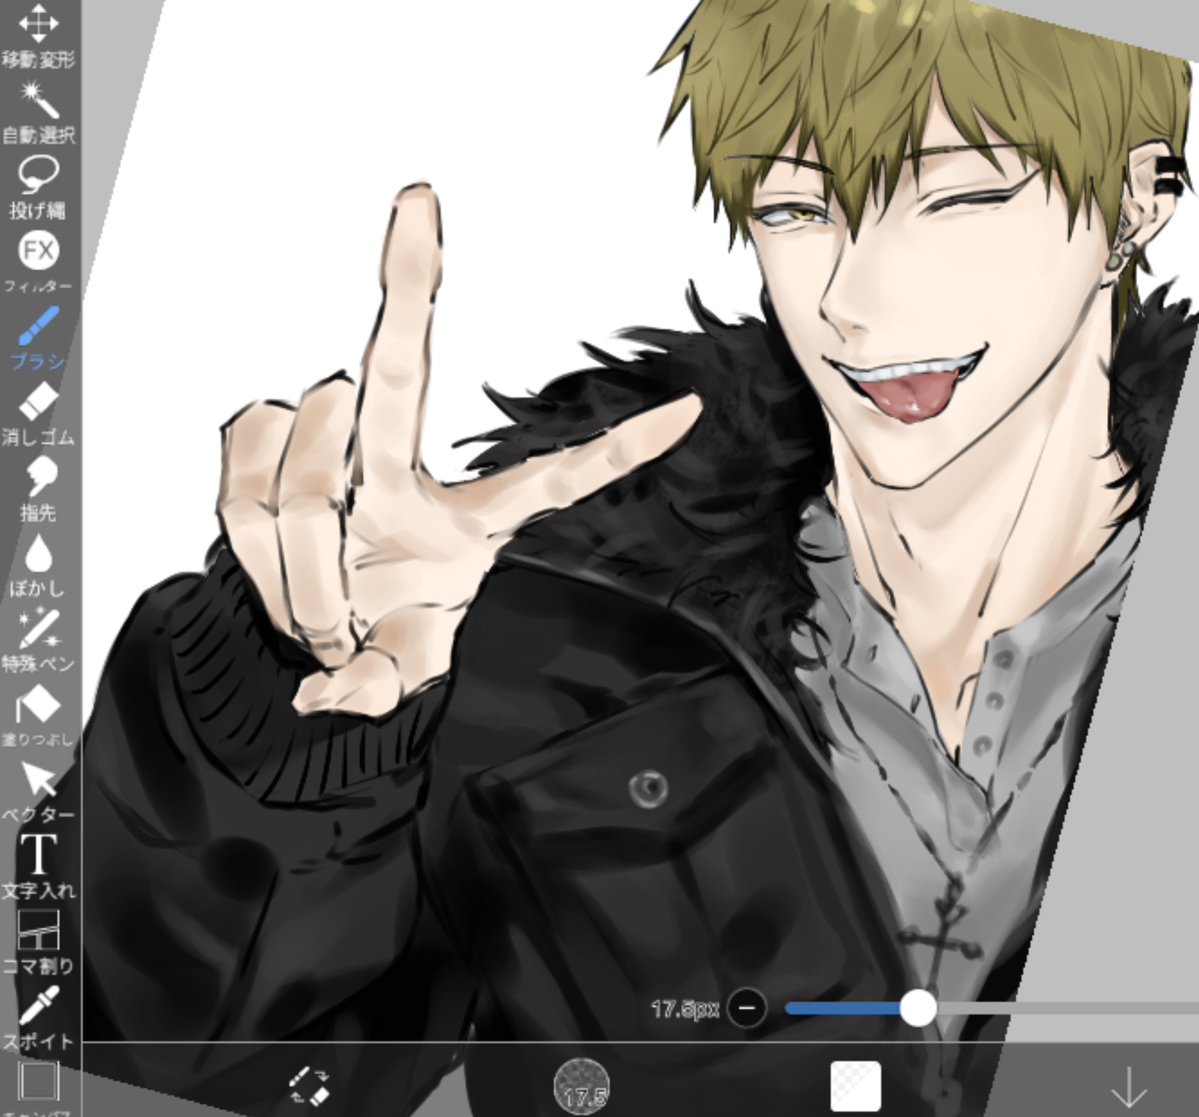Activate the Vector tool (ベクター)
This screenshot has width=1199, height=1117.
click(38, 791)
